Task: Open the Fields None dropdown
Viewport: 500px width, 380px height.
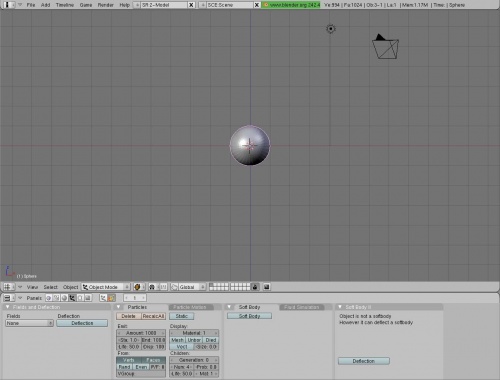Action: (29, 323)
